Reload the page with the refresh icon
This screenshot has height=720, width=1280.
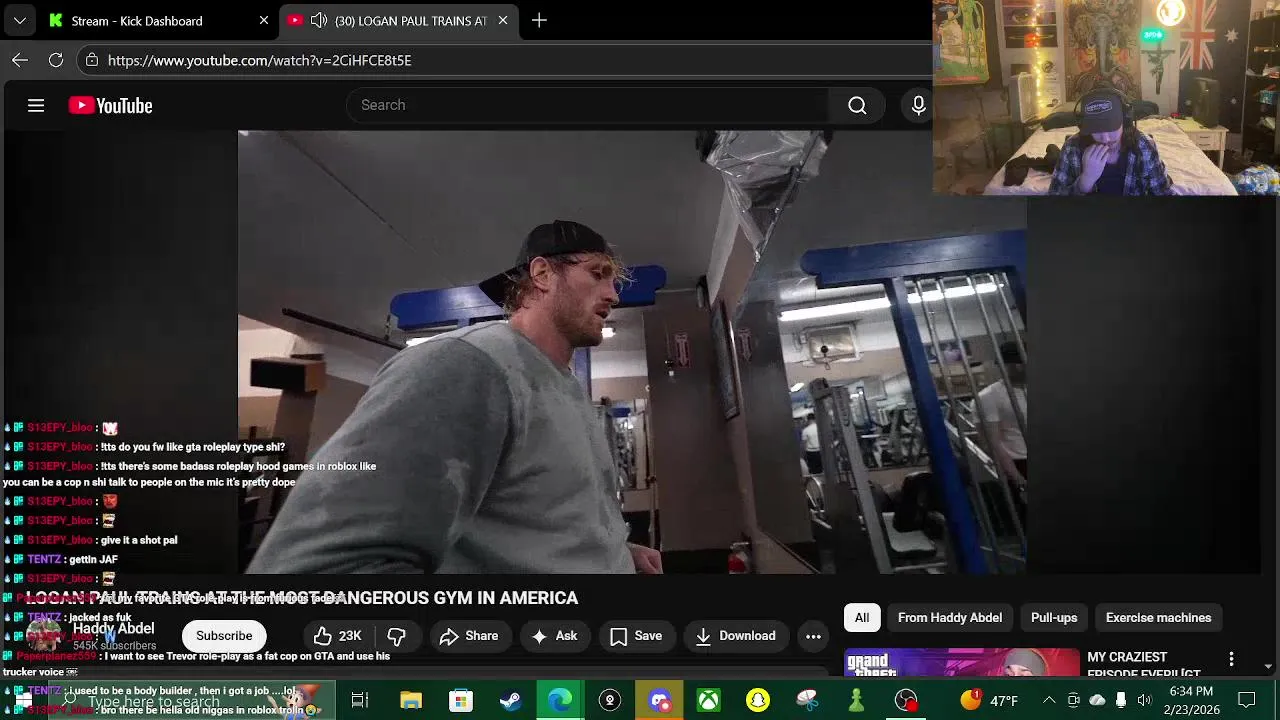click(56, 60)
